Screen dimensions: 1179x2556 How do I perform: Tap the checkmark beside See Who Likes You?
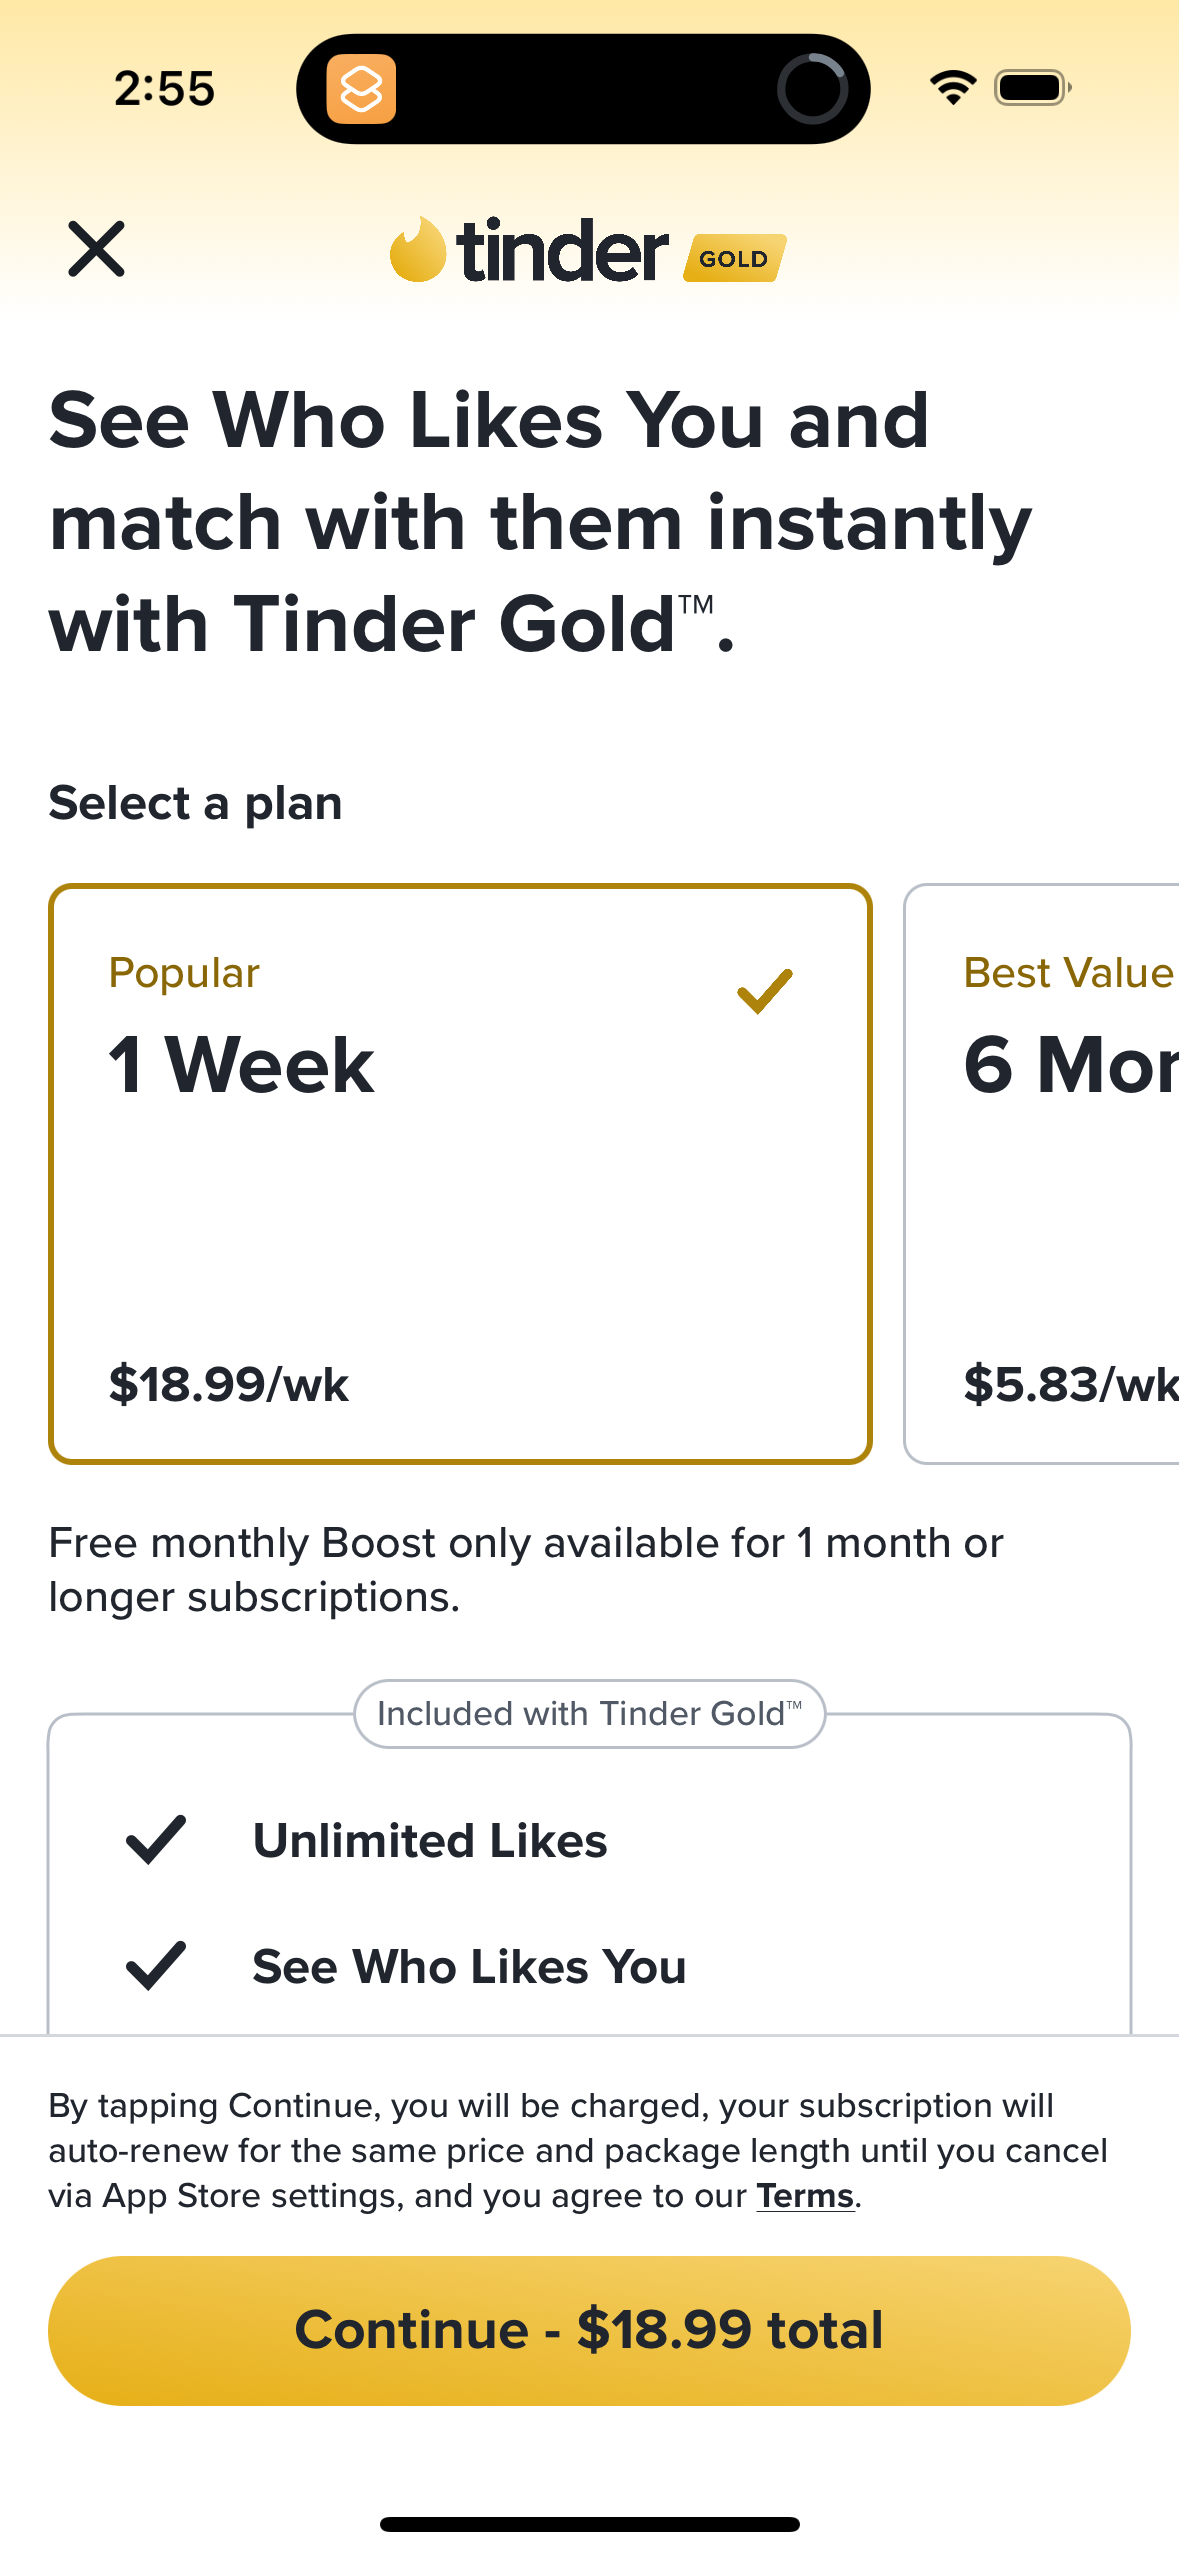(156, 1966)
